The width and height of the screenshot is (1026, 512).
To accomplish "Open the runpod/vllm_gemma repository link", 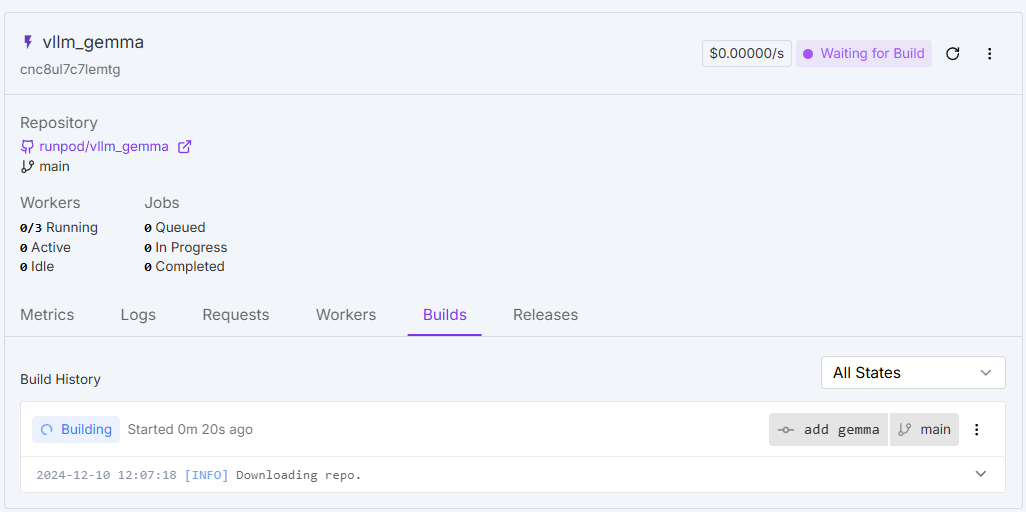I will (x=104, y=146).
